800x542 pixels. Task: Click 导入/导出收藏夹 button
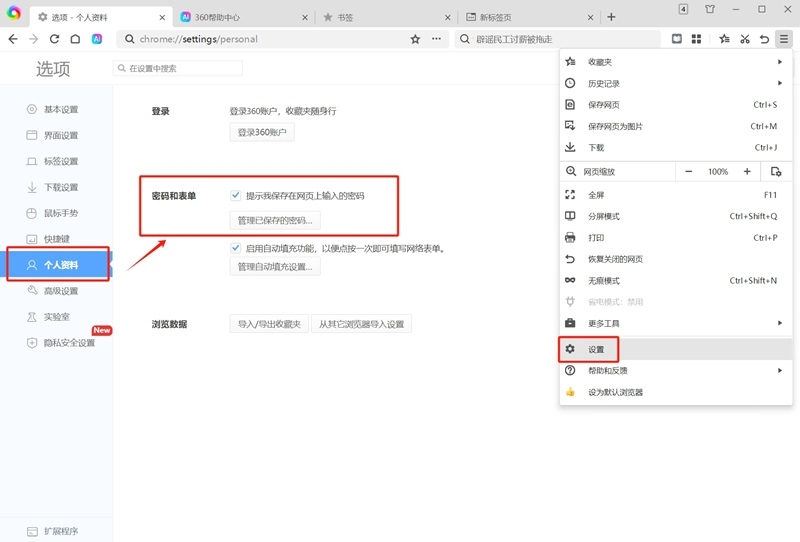tap(269, 324)
